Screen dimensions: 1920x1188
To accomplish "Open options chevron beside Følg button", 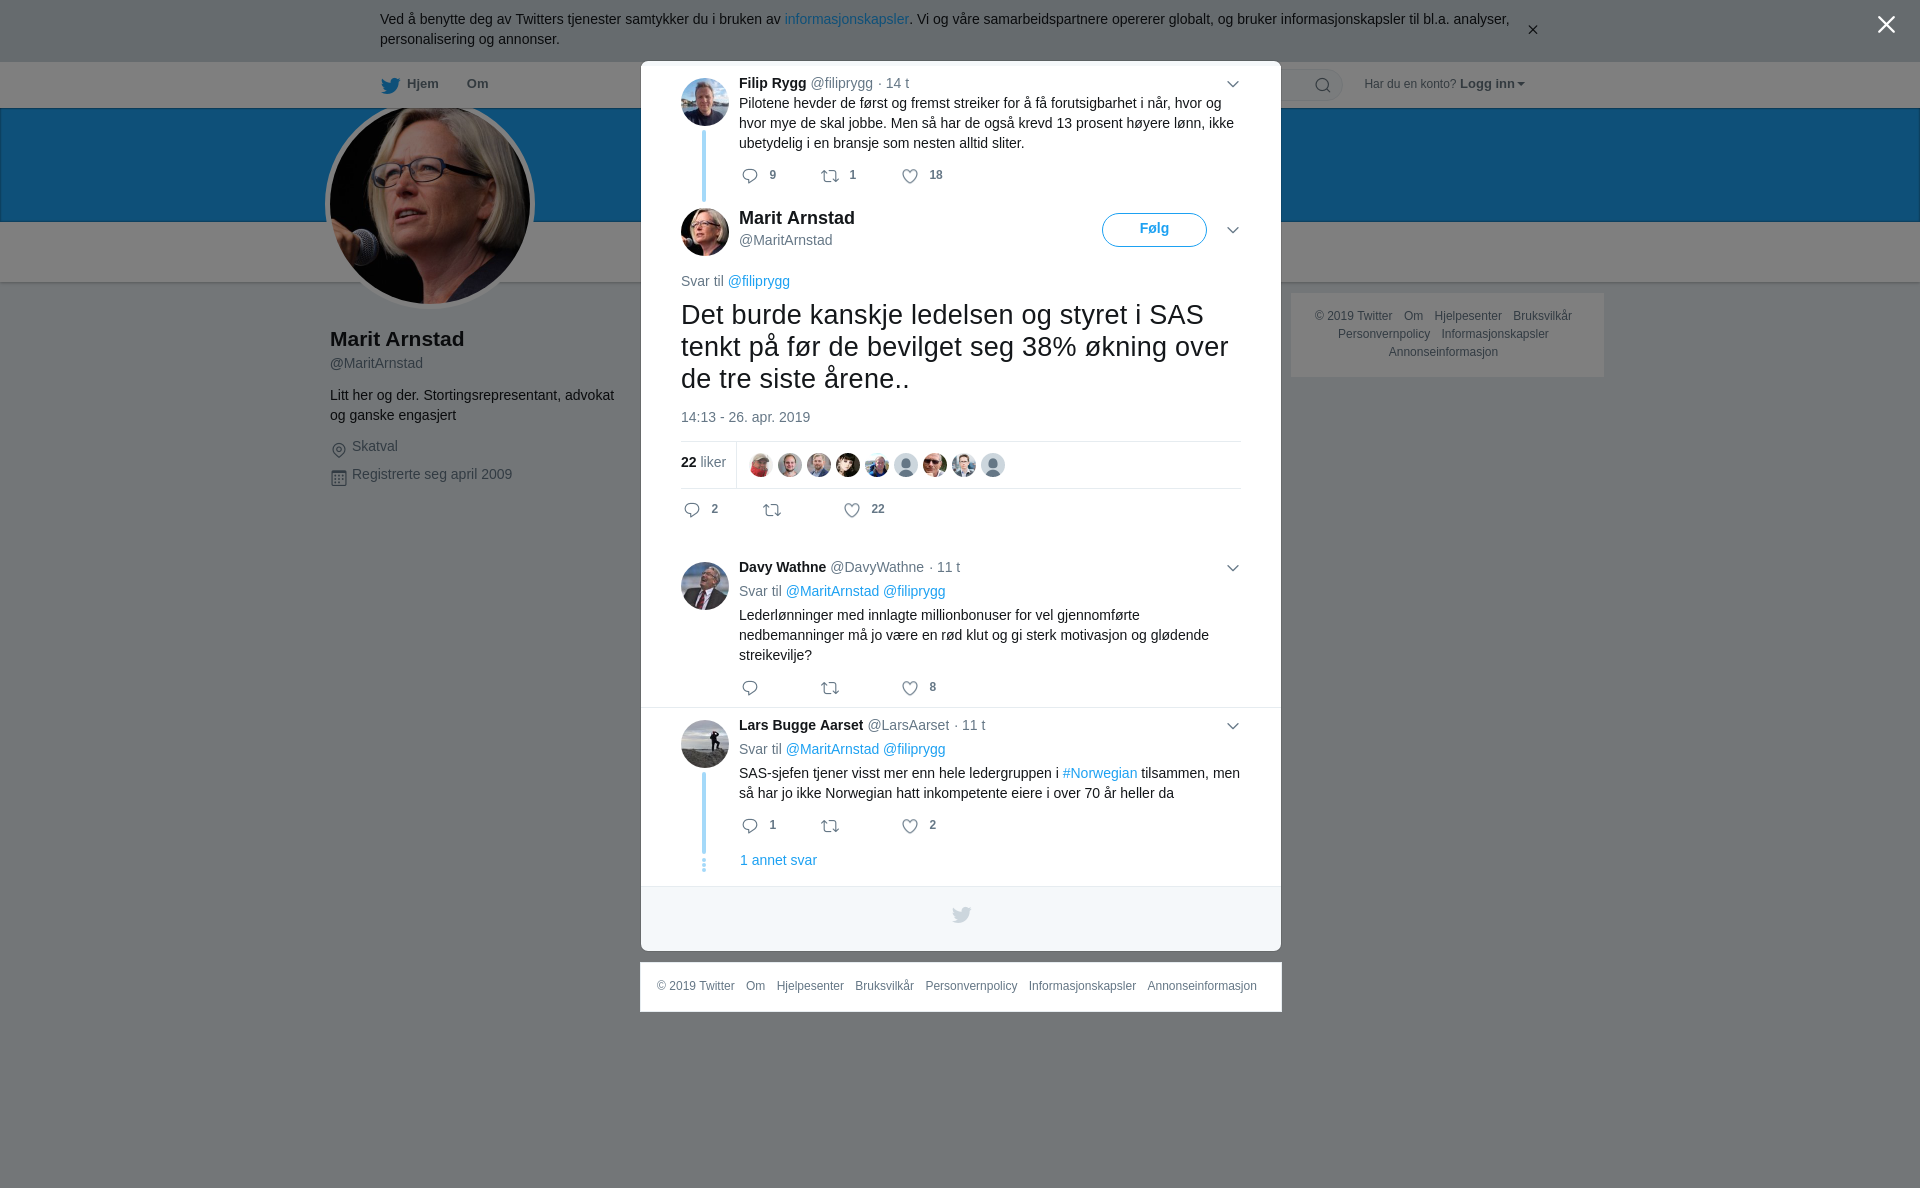I will tap(1233, 230).
